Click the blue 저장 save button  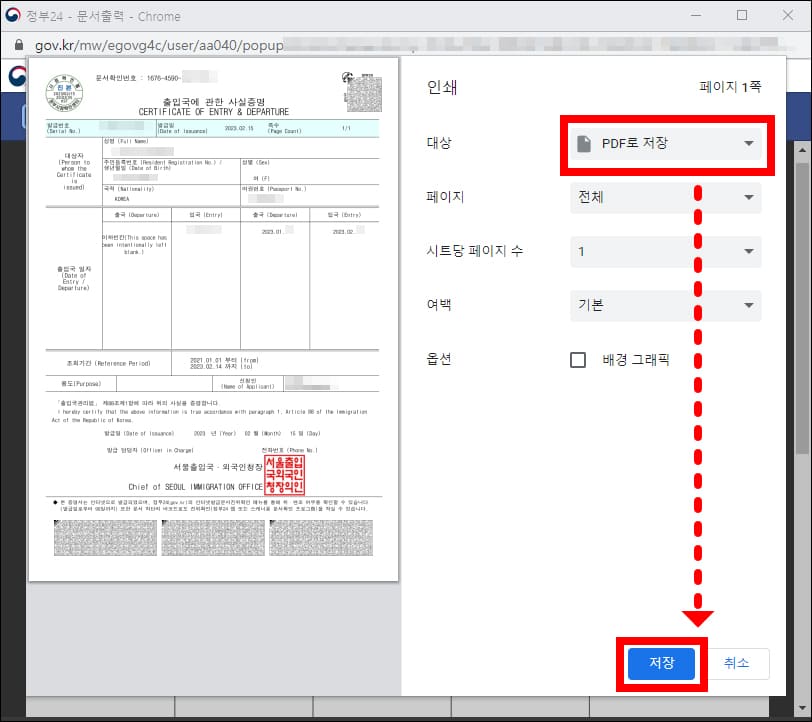point(660,663)
